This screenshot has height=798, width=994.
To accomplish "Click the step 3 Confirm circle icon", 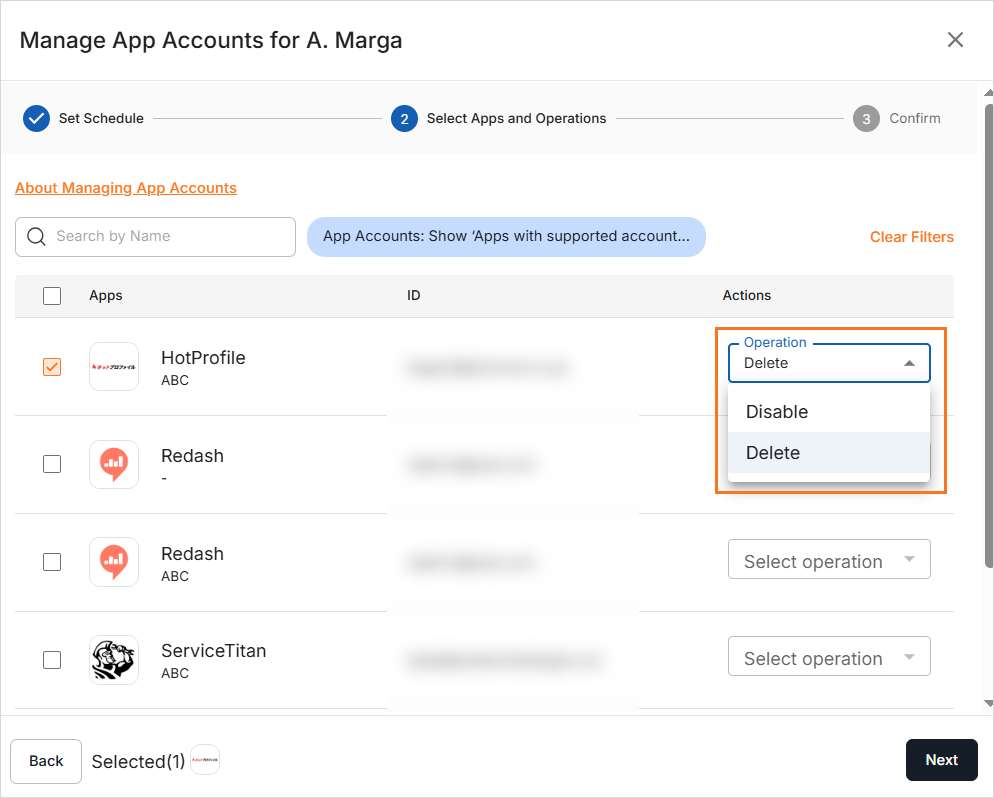I will pos(866,118).
